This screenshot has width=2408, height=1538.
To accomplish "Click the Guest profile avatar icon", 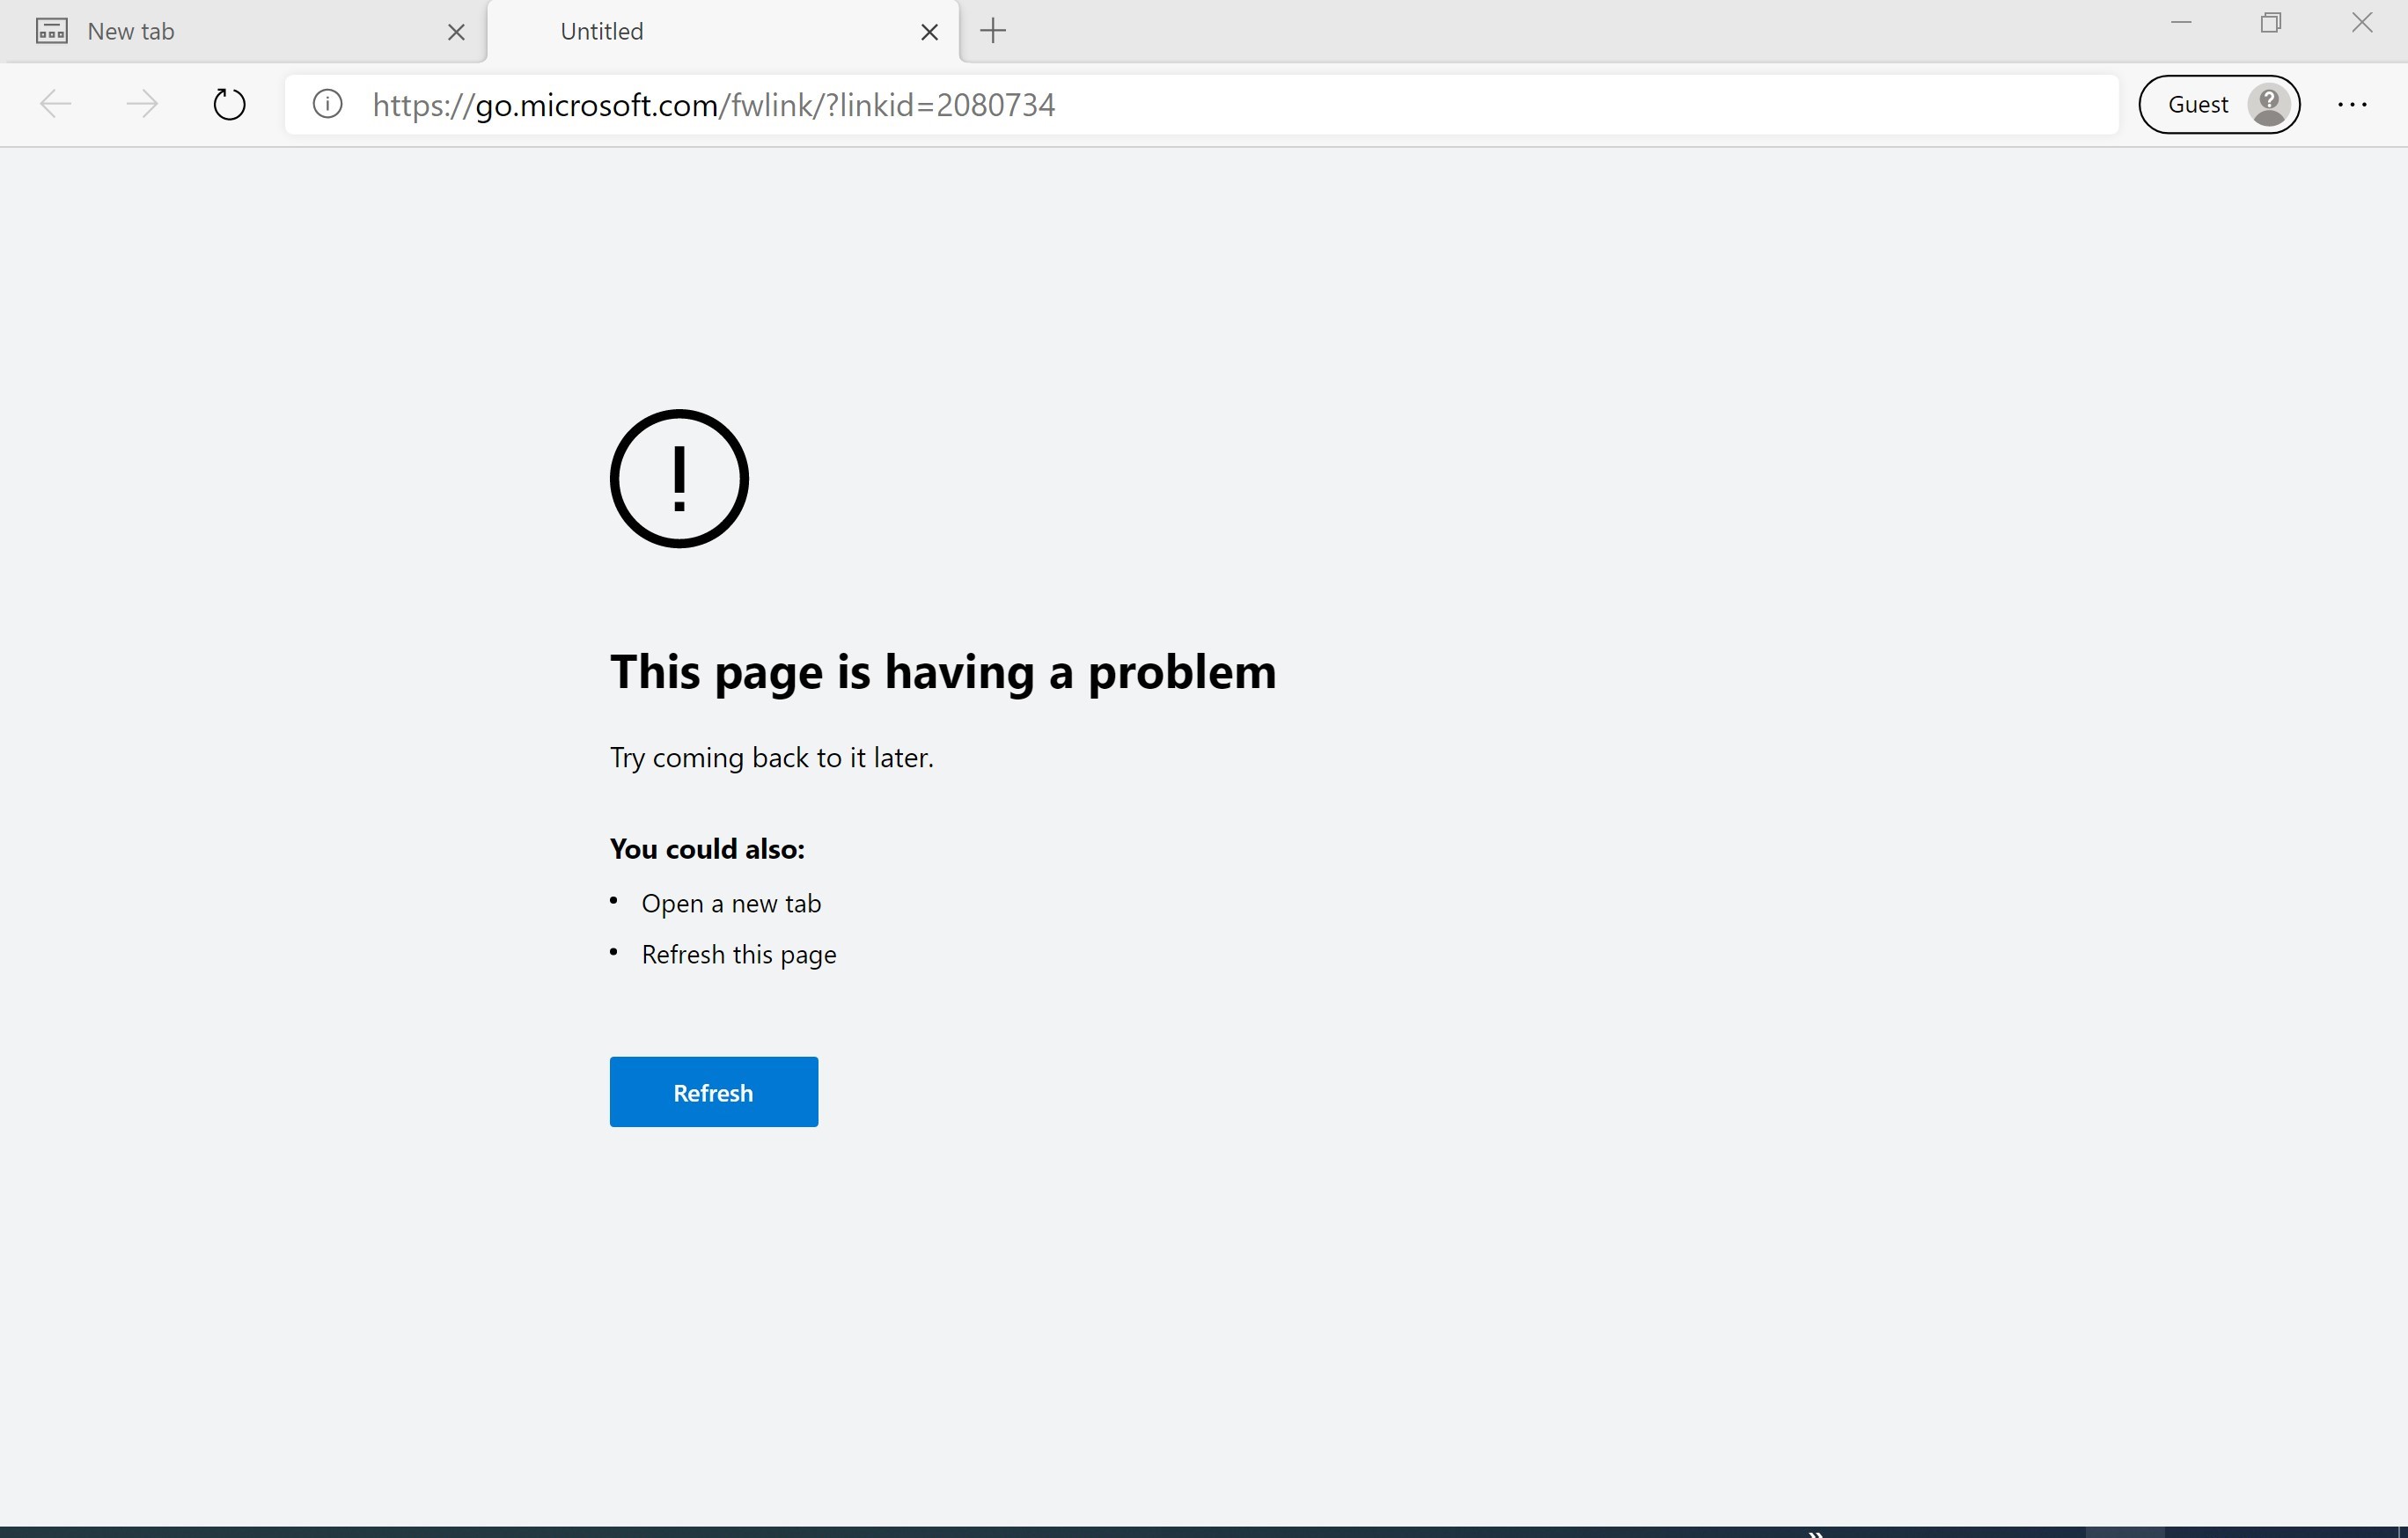I will click(2269, 104).
